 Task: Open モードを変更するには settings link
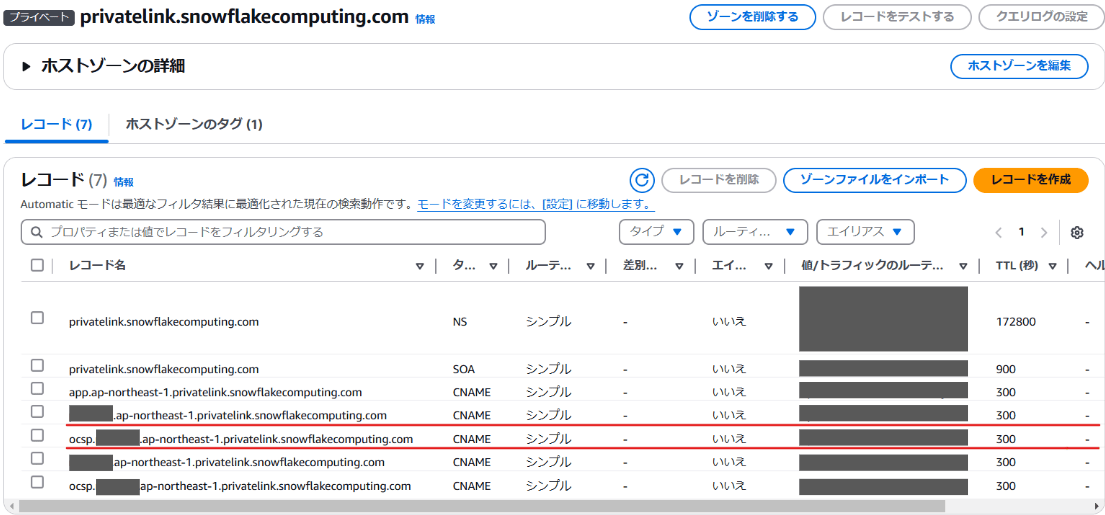[x=536, y=205]
